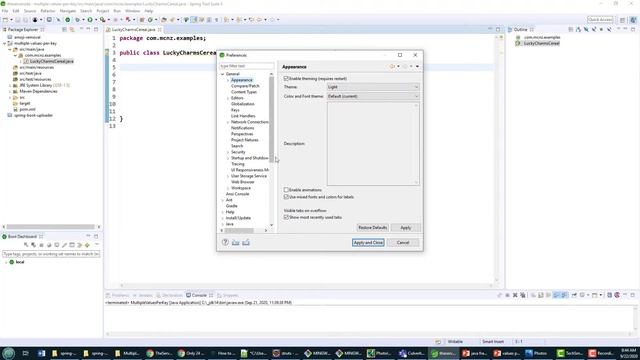
Task: Open the Refactor menu
Action: point(48,11)
